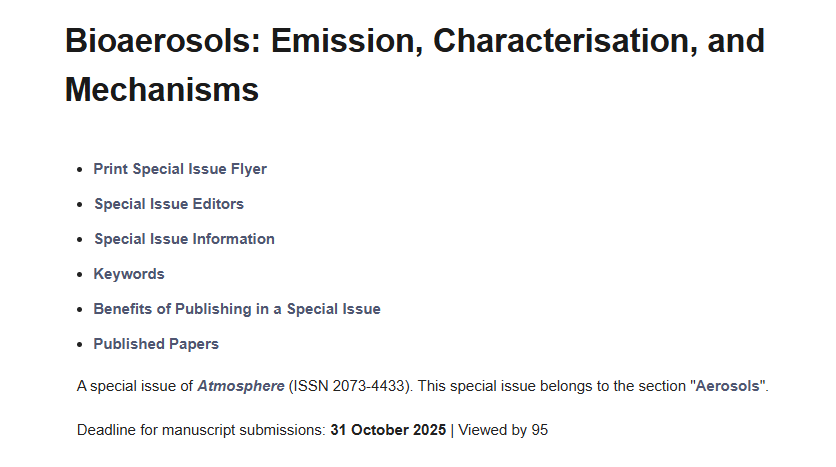Click the bullet beside Keywords
The height and width of the screenshot is (467, 836).
click(80, 275)
